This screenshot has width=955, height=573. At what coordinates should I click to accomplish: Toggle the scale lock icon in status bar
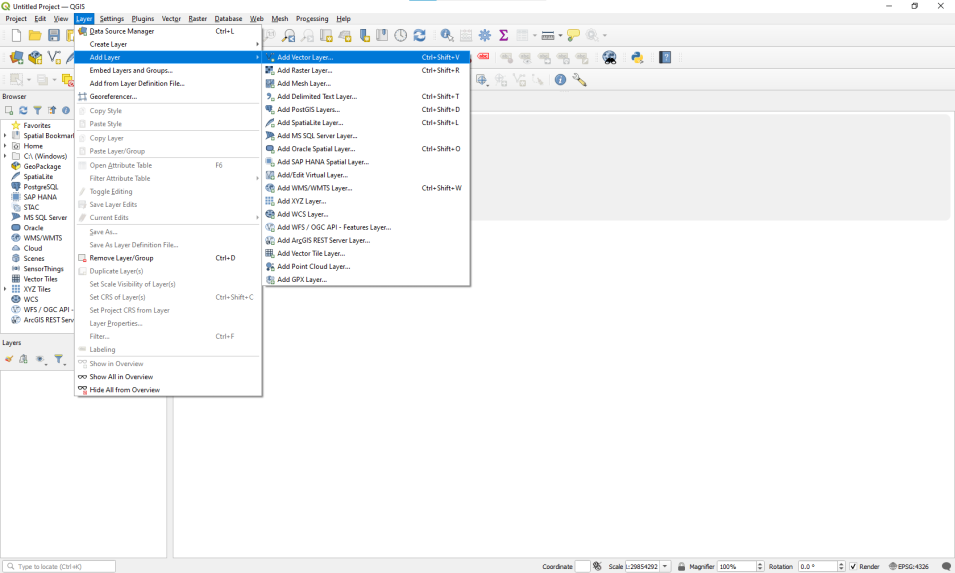click(x=682, y=566)
